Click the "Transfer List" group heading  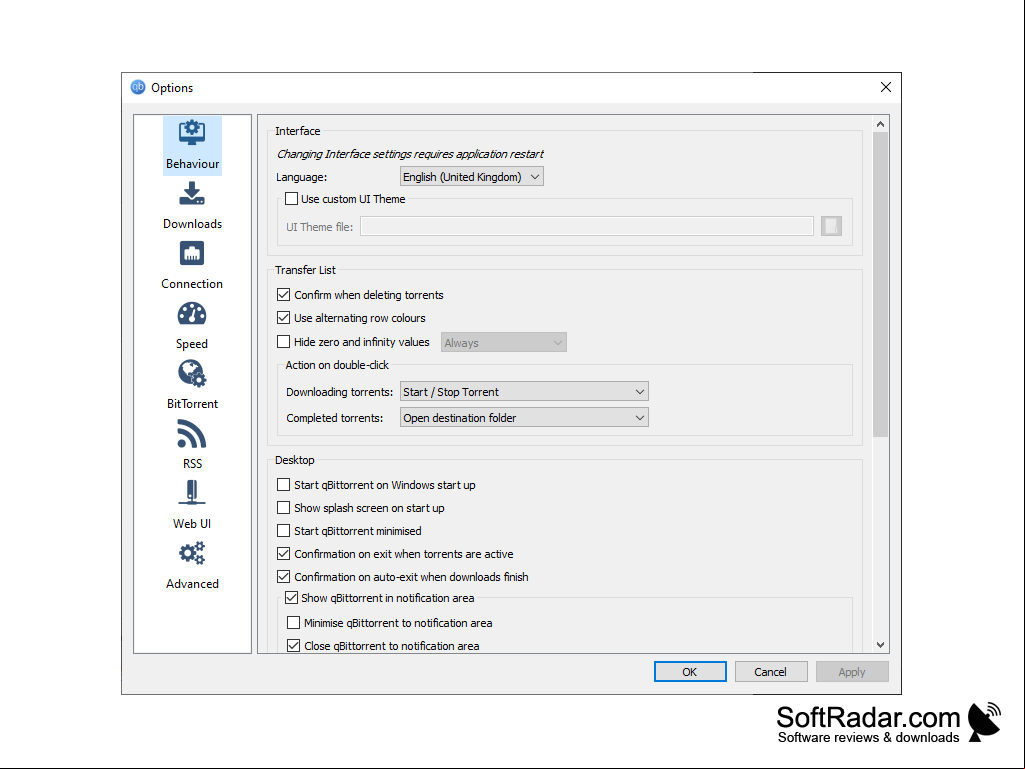click(305, 270)
